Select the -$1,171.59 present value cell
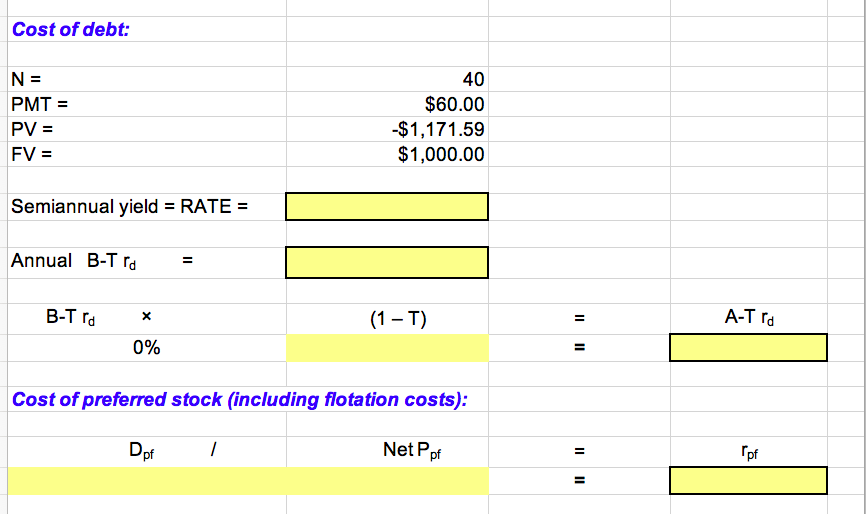 (387, 129)
